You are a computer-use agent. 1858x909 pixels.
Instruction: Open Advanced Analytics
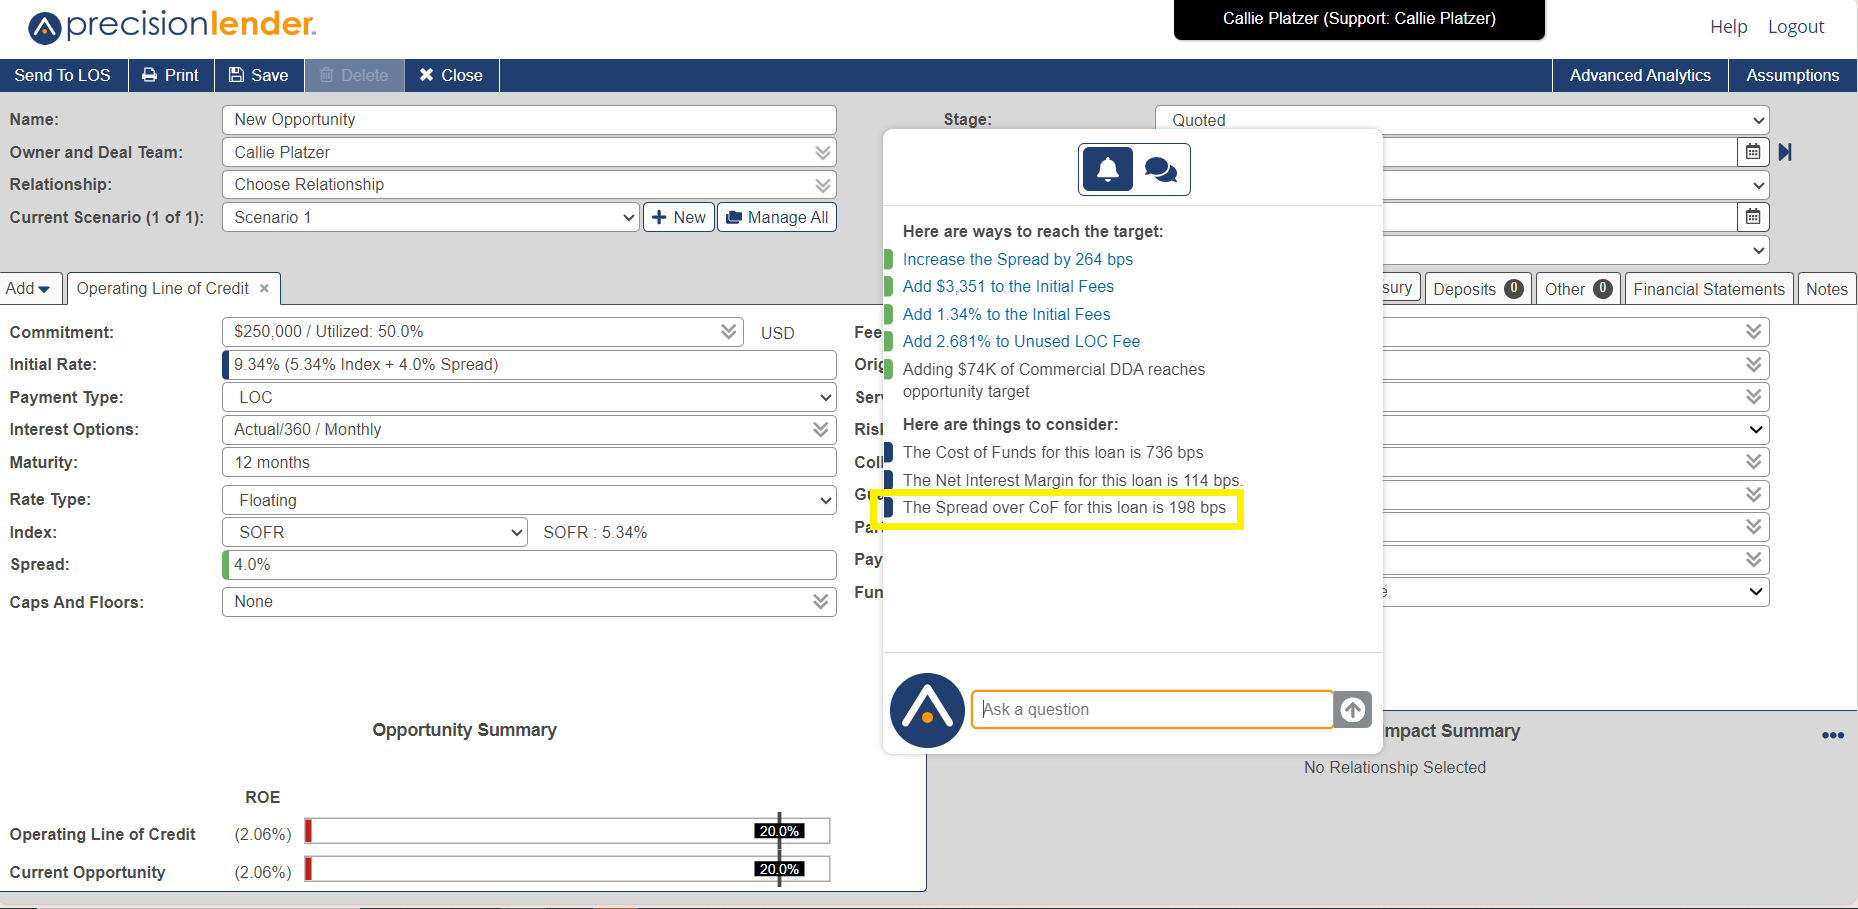coord(1640,75)
